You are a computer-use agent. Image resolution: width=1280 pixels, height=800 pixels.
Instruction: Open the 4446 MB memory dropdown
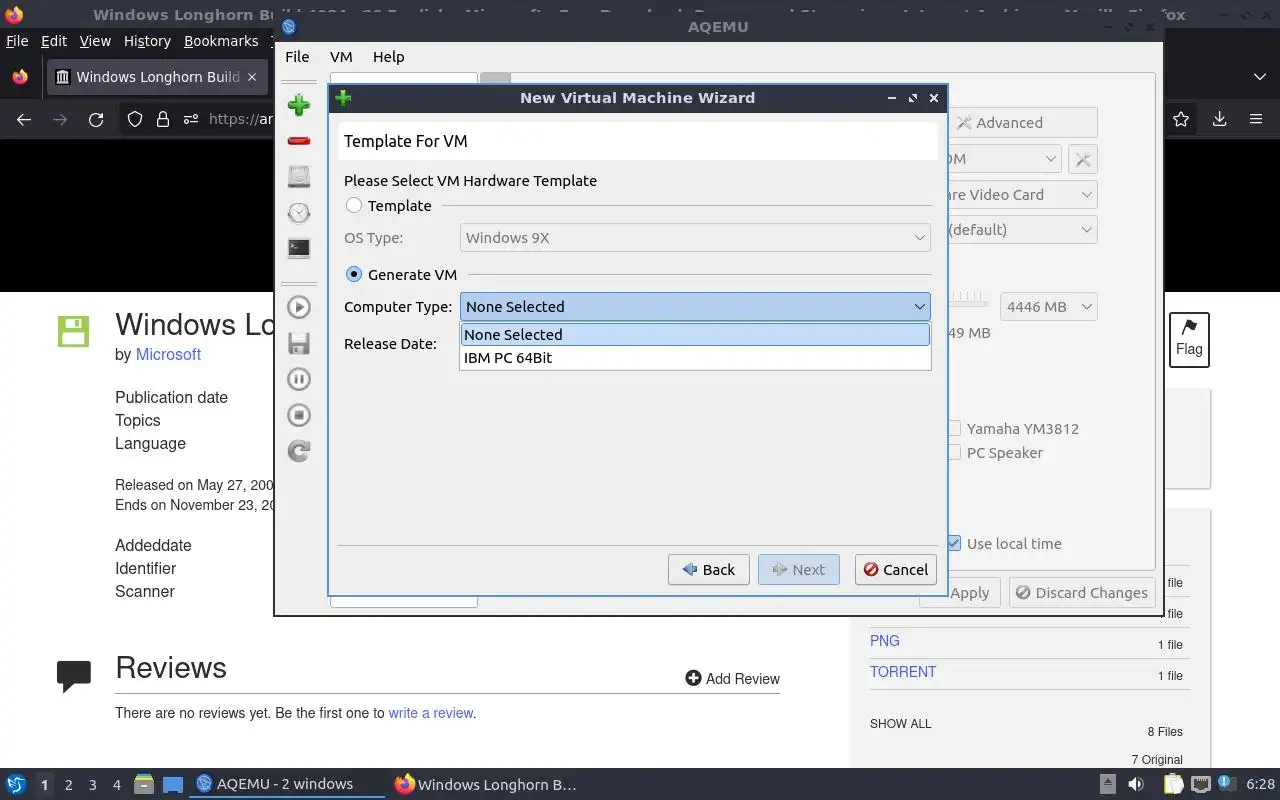[1048, 307]
